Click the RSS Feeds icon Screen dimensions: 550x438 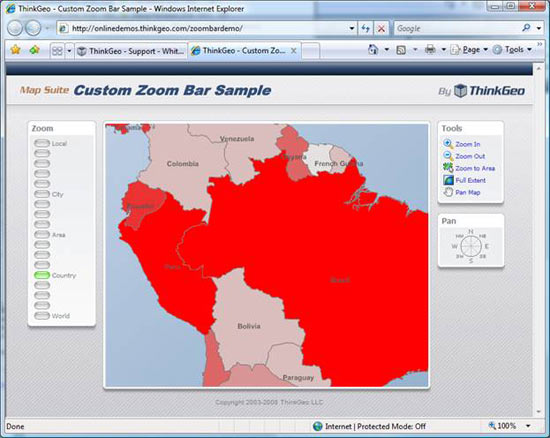pos(401,50)
